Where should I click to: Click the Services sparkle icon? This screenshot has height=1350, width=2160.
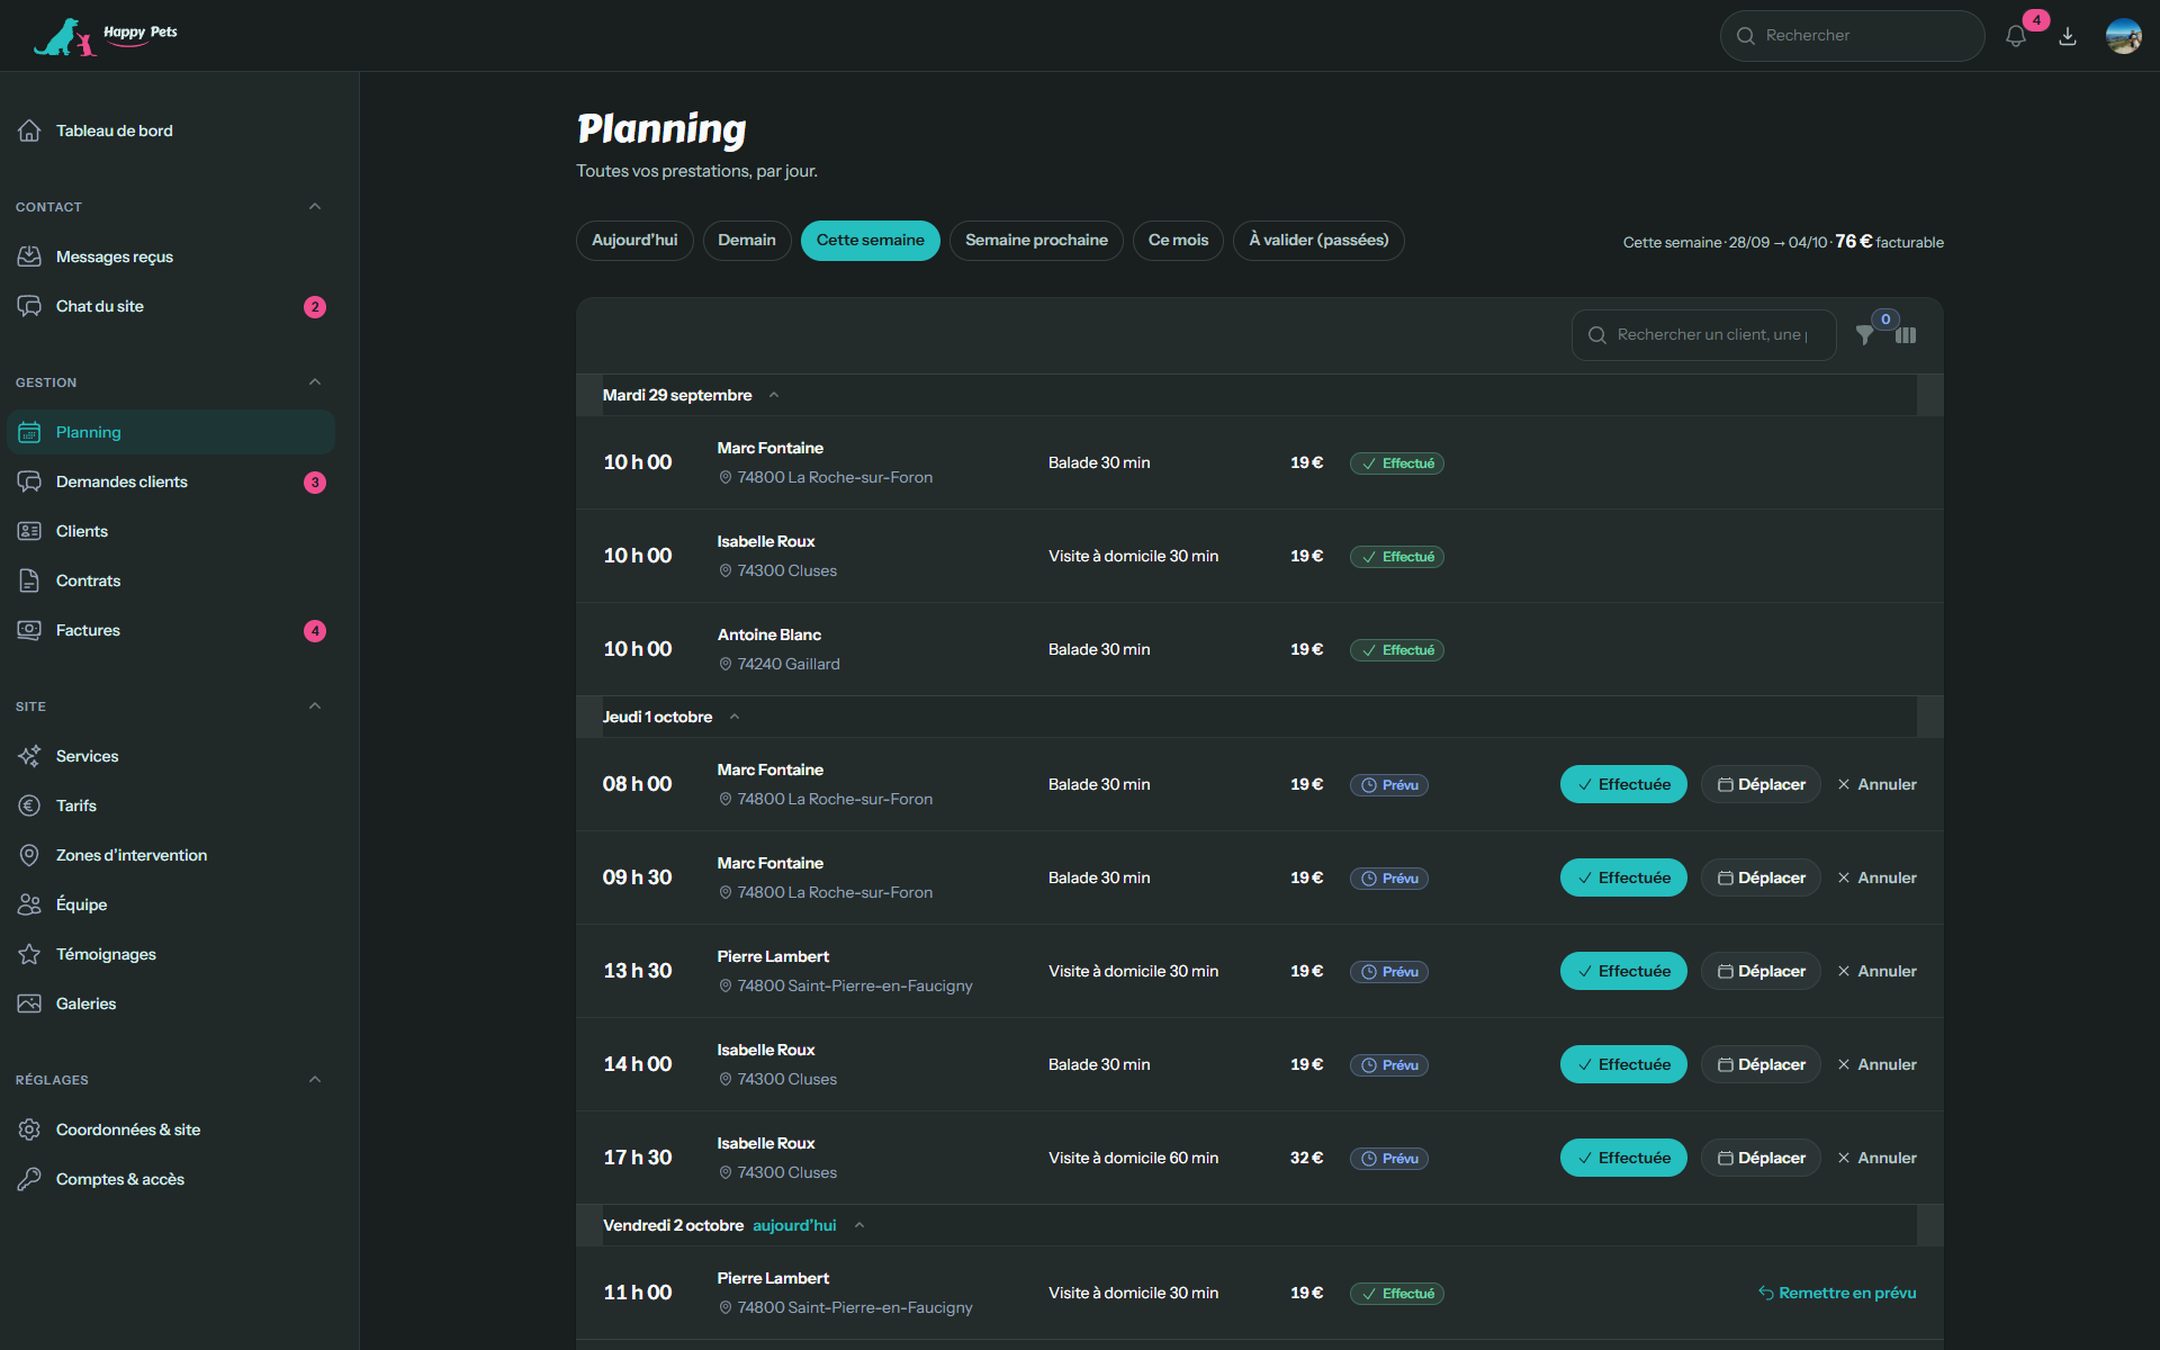pos(29,756)
